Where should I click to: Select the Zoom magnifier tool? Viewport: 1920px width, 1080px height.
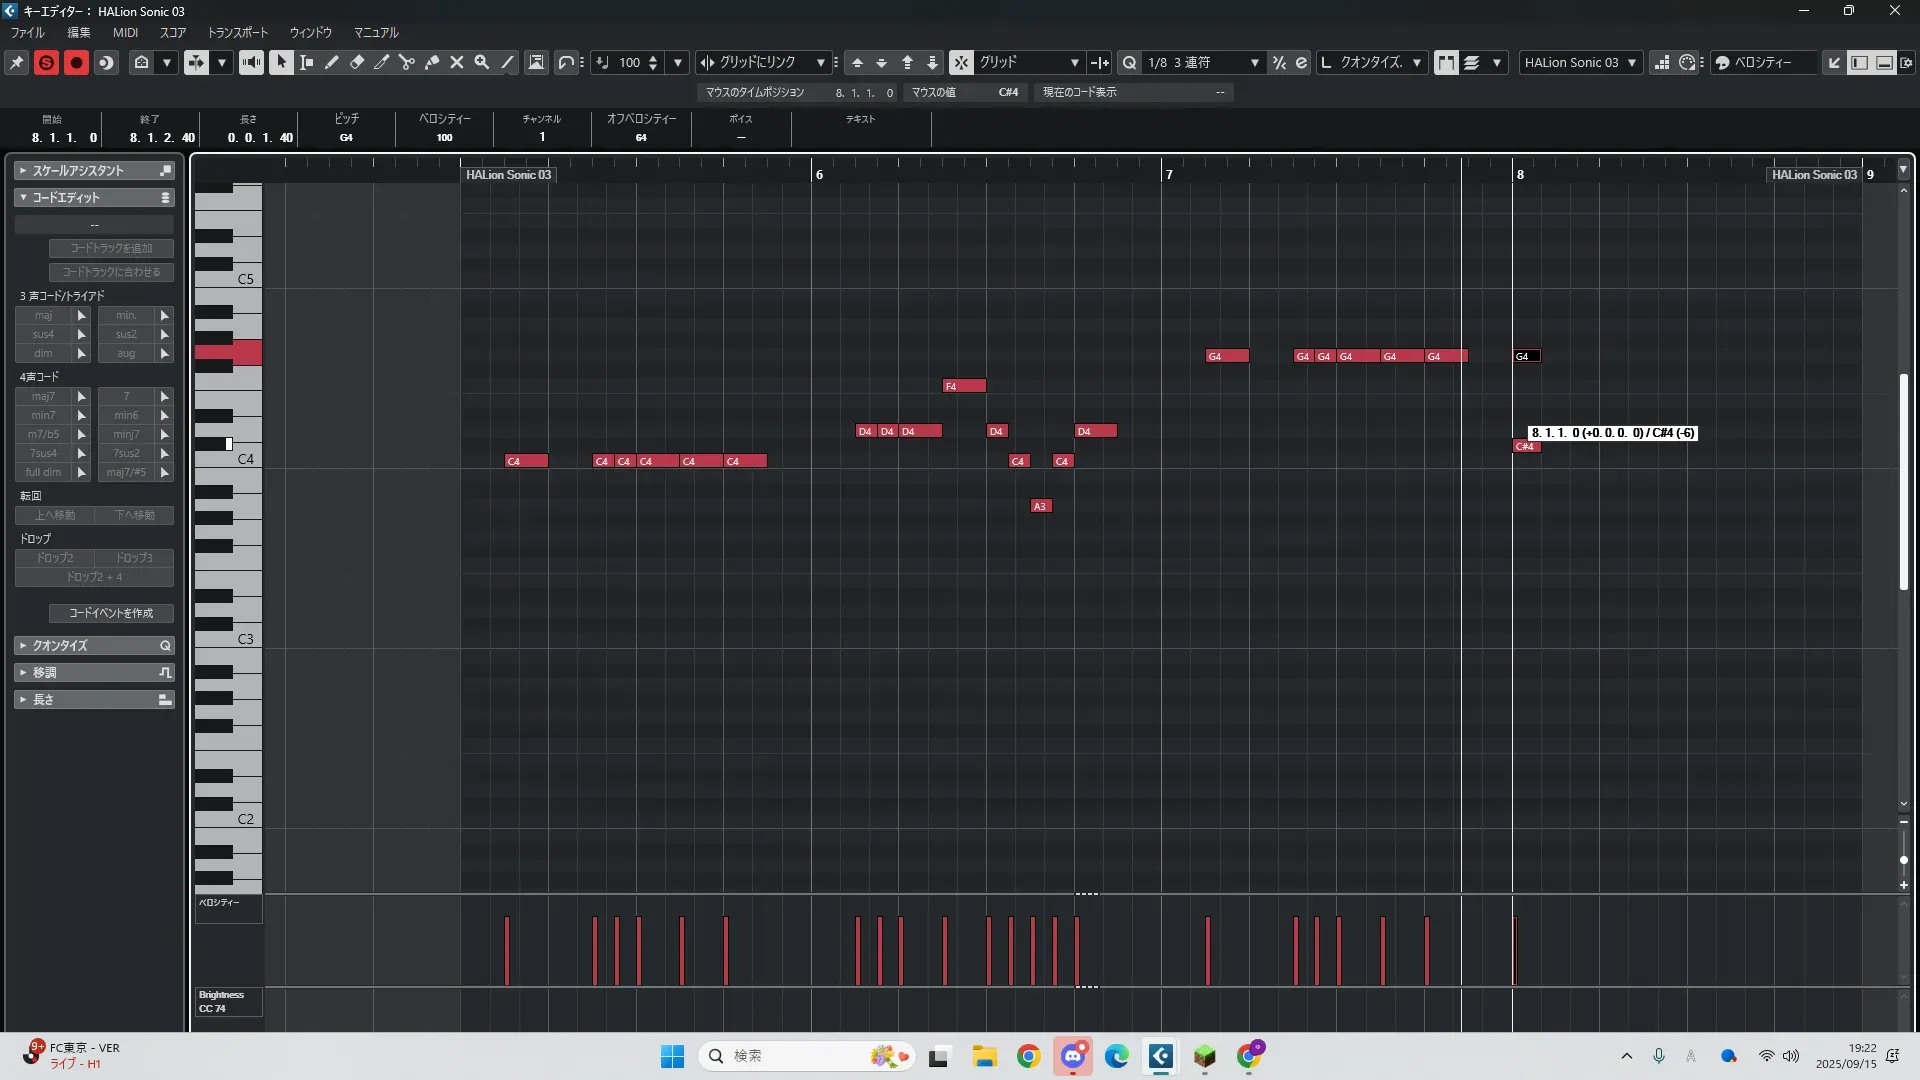[482, 62]
